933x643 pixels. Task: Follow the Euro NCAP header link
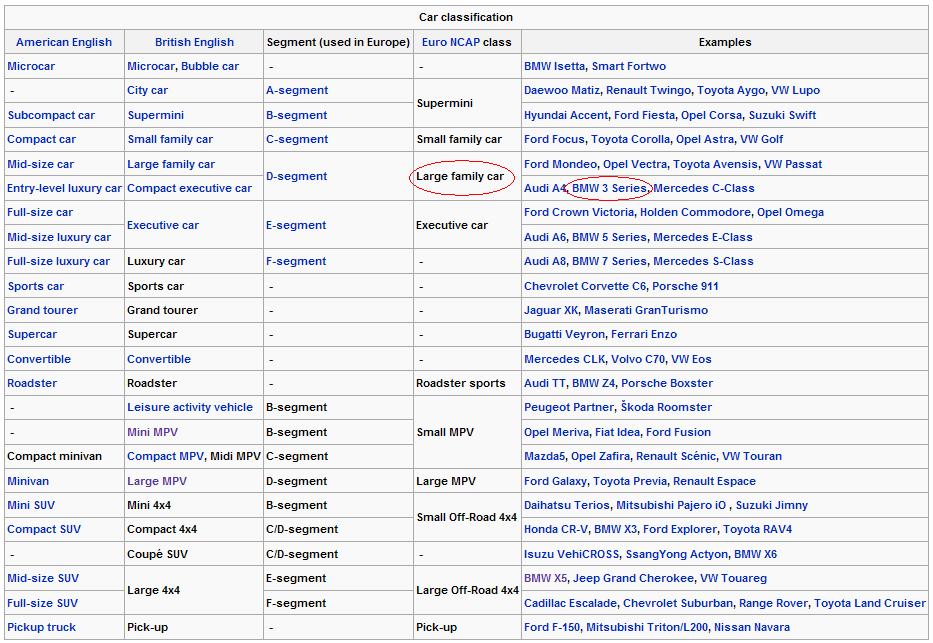point(450,42)
